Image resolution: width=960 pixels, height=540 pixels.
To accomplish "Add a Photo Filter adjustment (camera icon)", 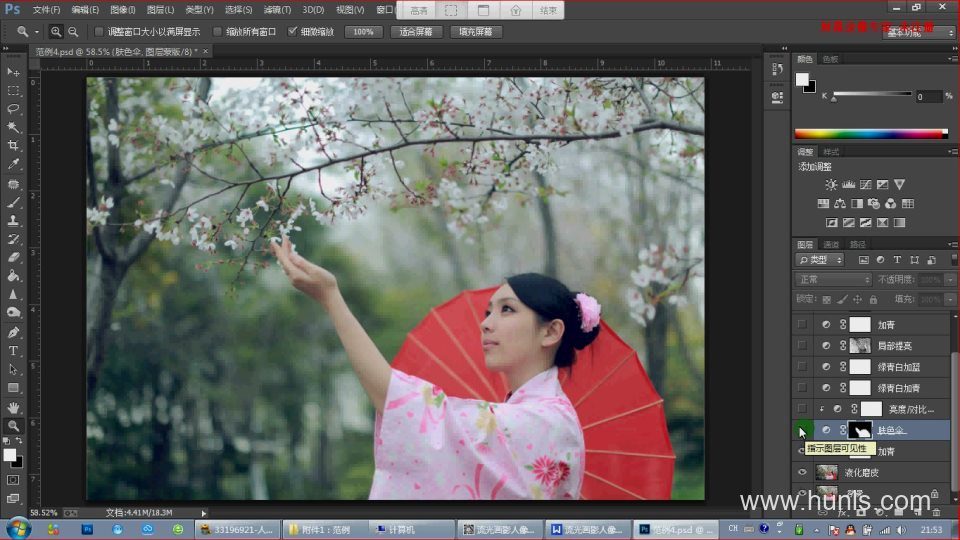I will coord(874,203).
